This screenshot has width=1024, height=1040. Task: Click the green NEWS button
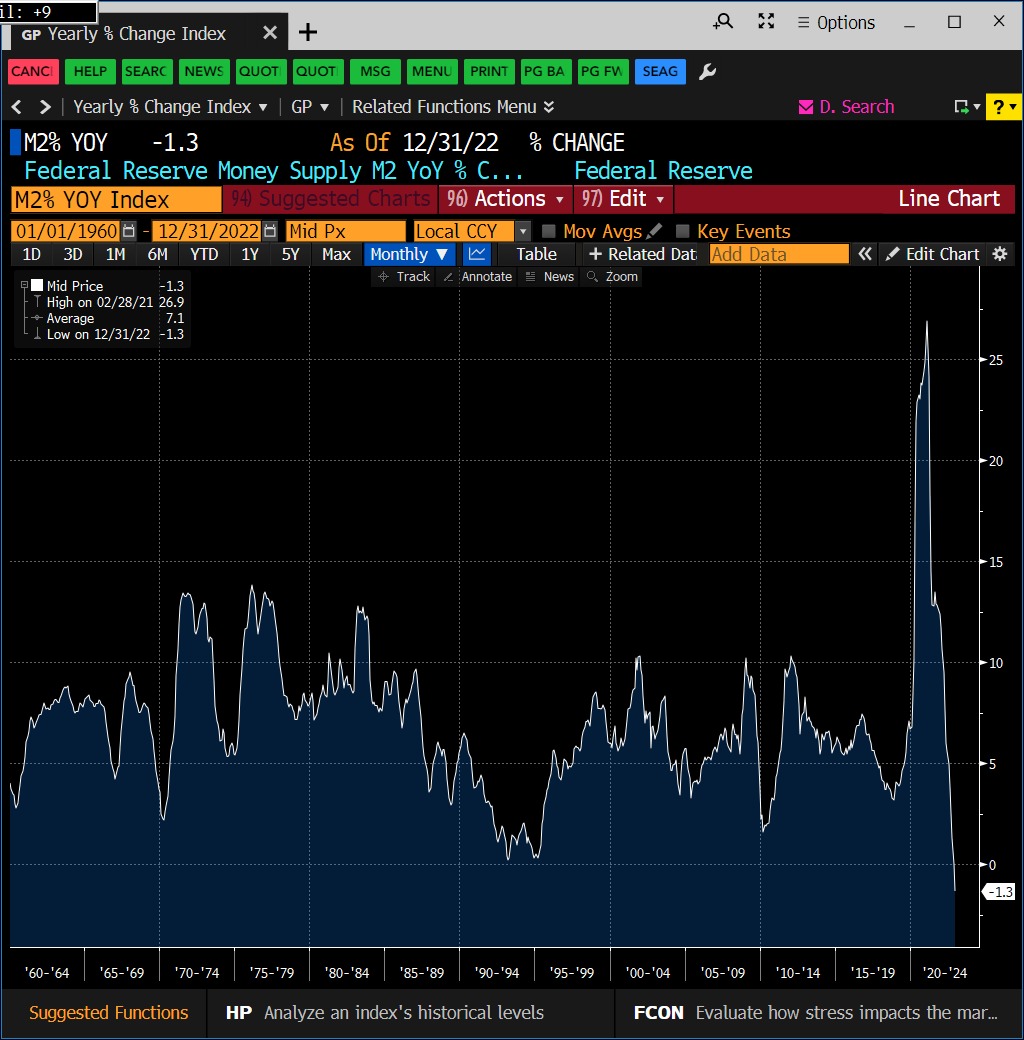coord(204,72)
